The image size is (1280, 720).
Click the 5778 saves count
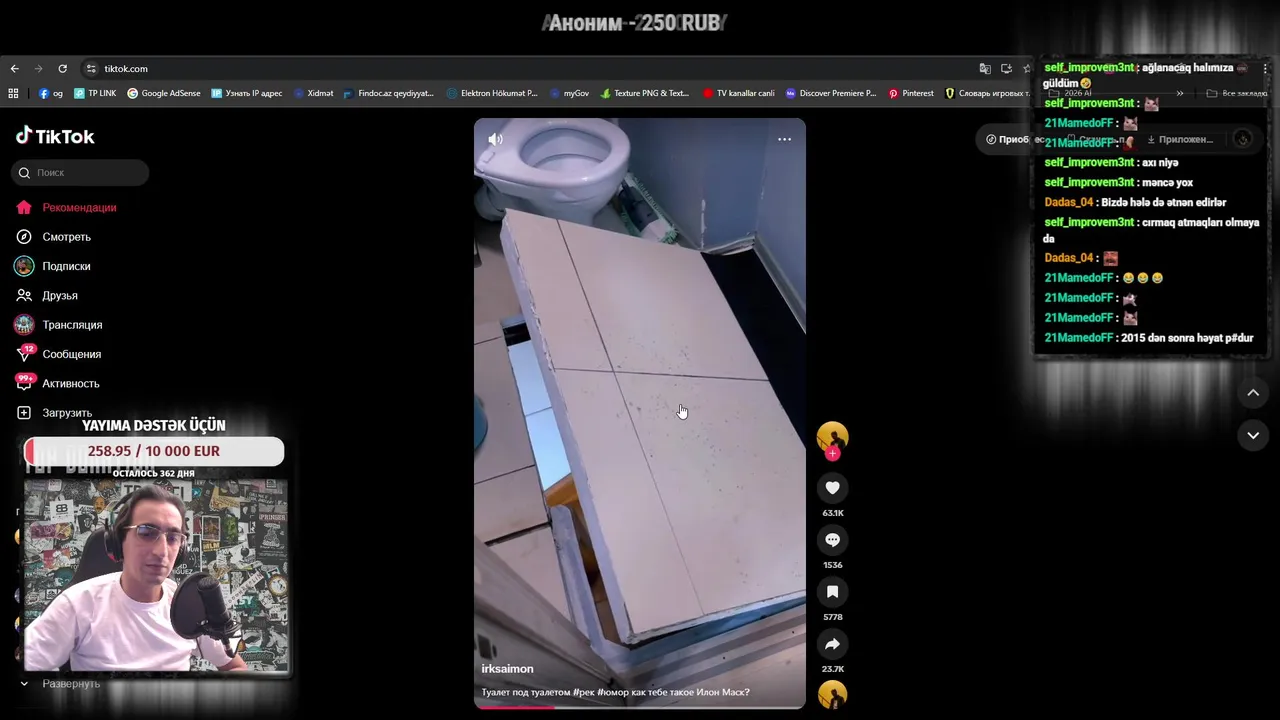[x=833, y=617]
